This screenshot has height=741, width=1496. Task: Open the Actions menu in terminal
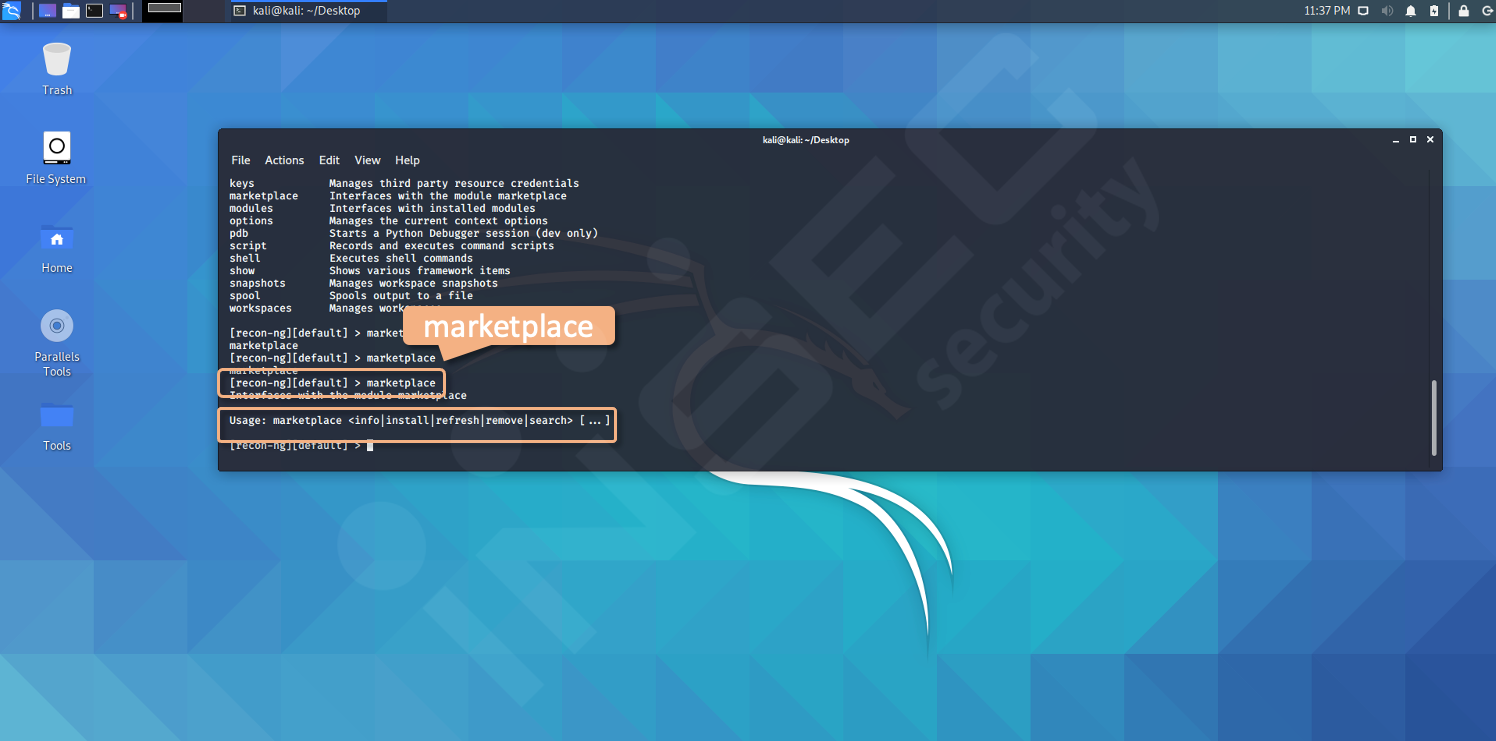click(284, 160)
